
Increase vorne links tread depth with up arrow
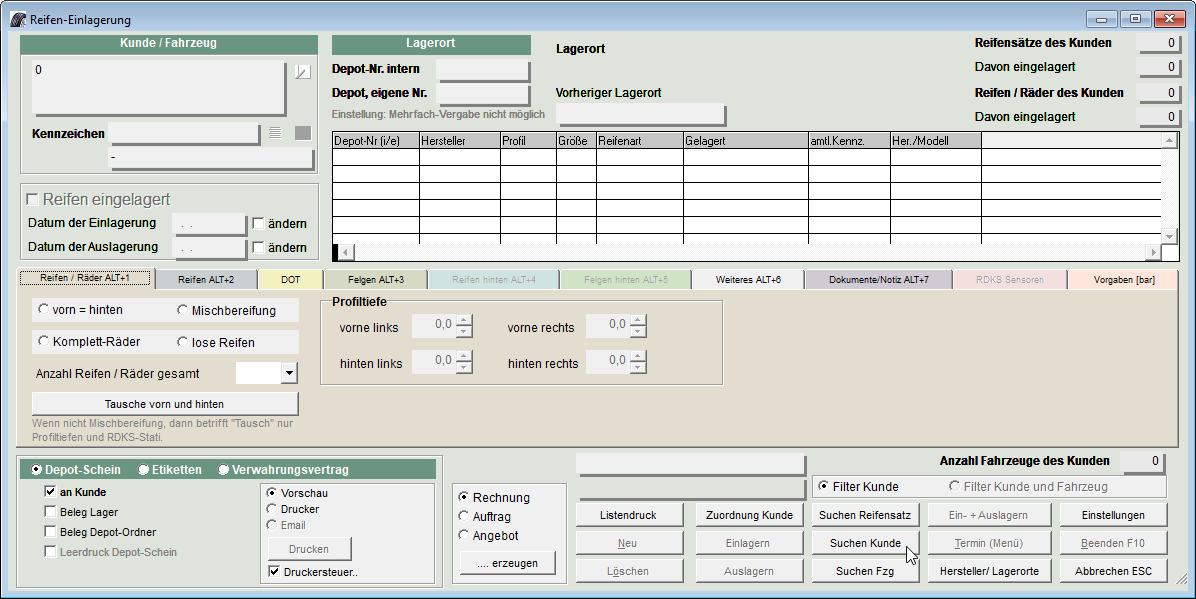tap(464, 320)
